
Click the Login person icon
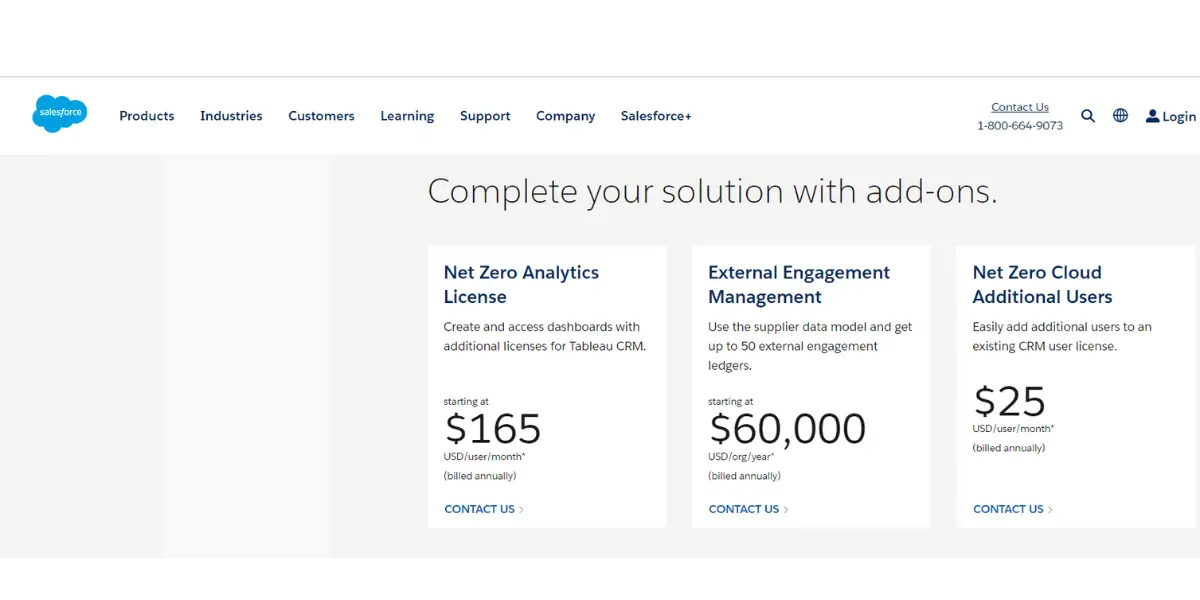click(x=1152, y=116)
